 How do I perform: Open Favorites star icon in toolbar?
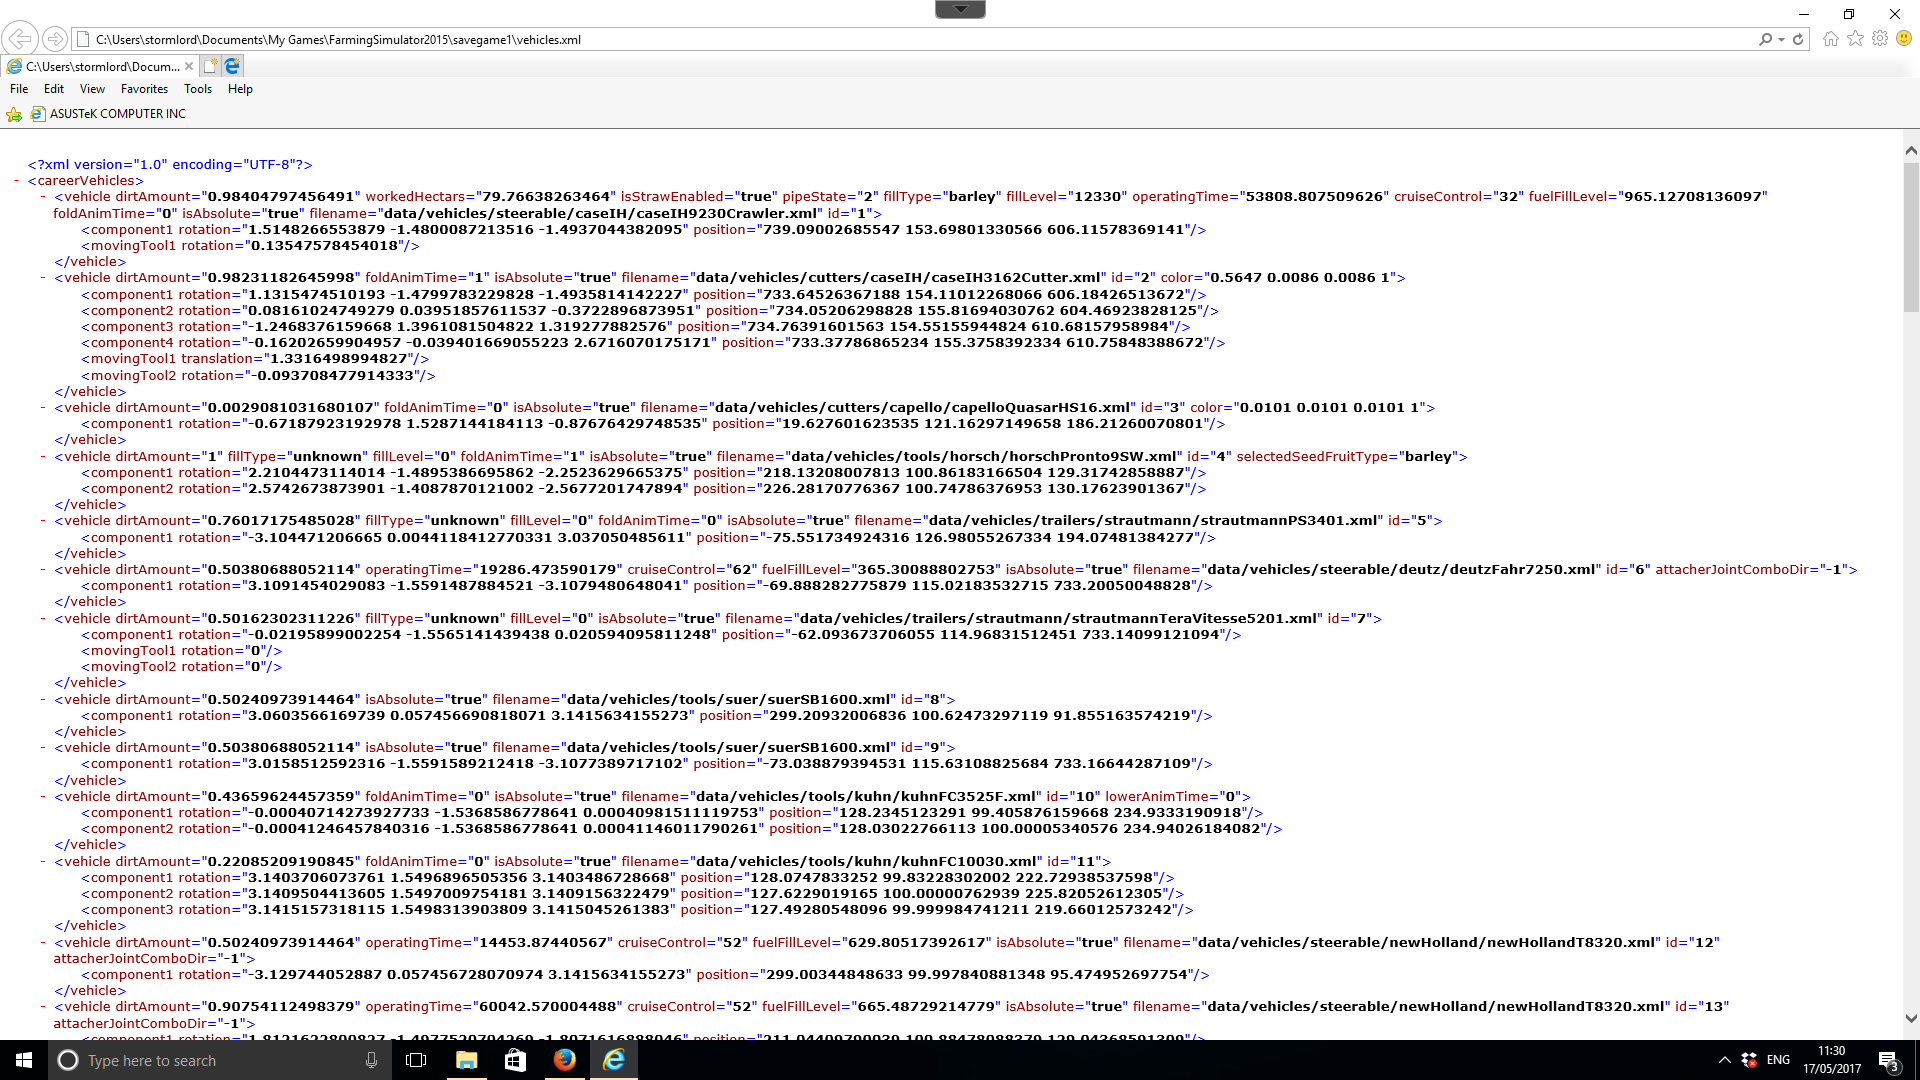(1855, 38)
